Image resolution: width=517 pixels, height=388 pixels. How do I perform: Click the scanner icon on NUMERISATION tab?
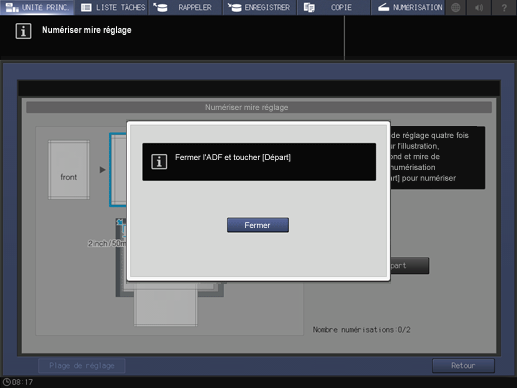tap(384, 7)
